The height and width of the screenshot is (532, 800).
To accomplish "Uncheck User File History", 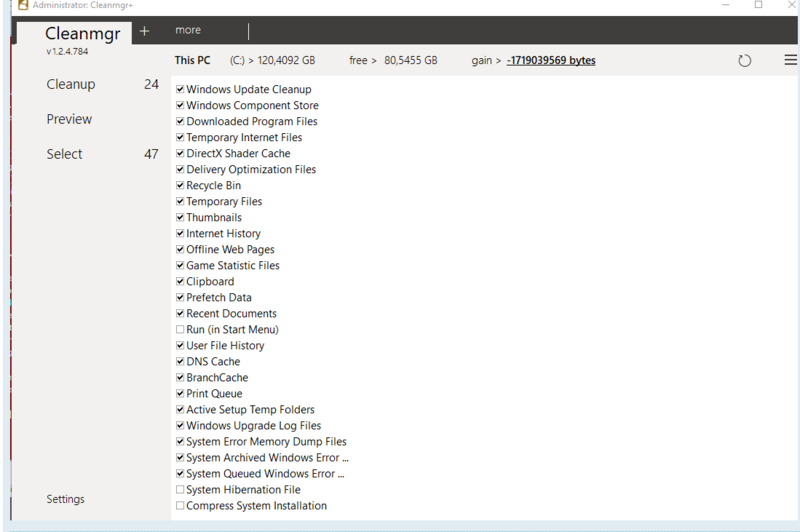I will point(180,345).
